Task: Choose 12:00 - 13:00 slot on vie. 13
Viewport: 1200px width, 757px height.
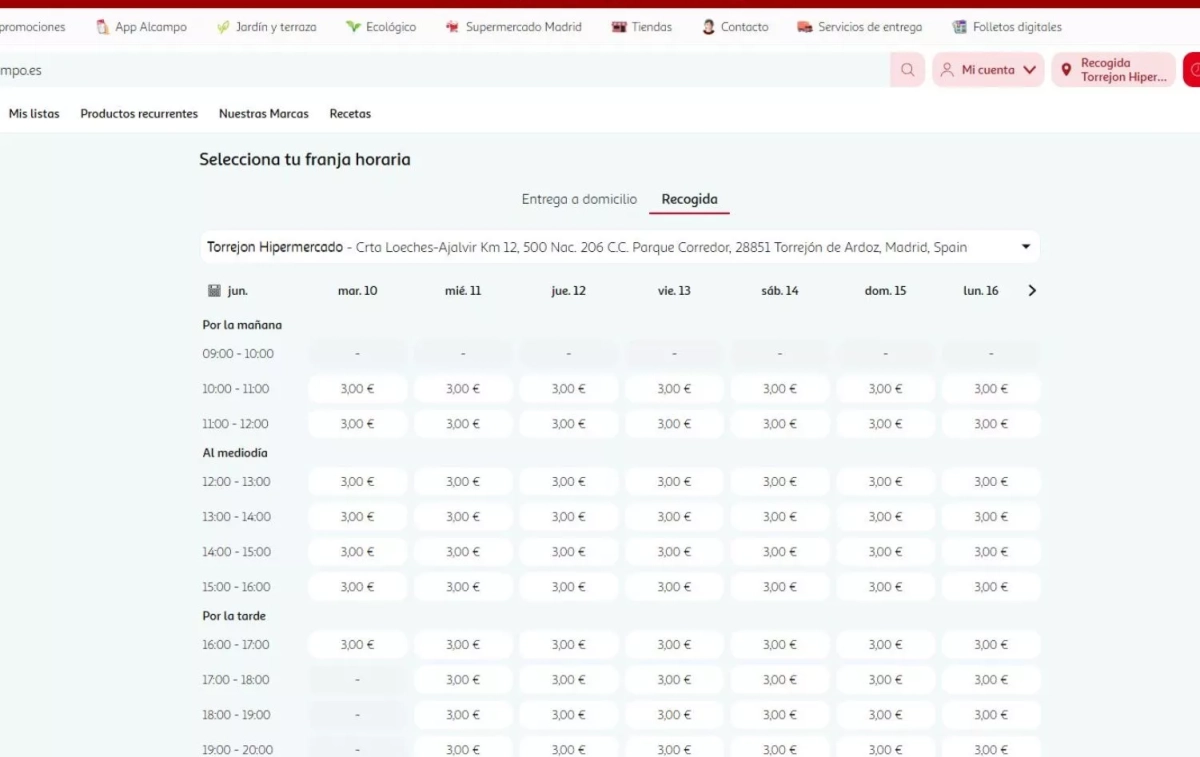Action: coord(674,482)
